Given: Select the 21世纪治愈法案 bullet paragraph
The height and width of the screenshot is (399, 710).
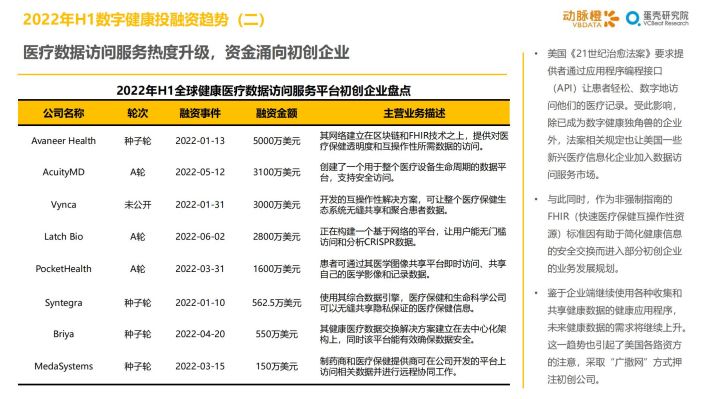Looking at the screenshot, I should [x=615, y=114].
